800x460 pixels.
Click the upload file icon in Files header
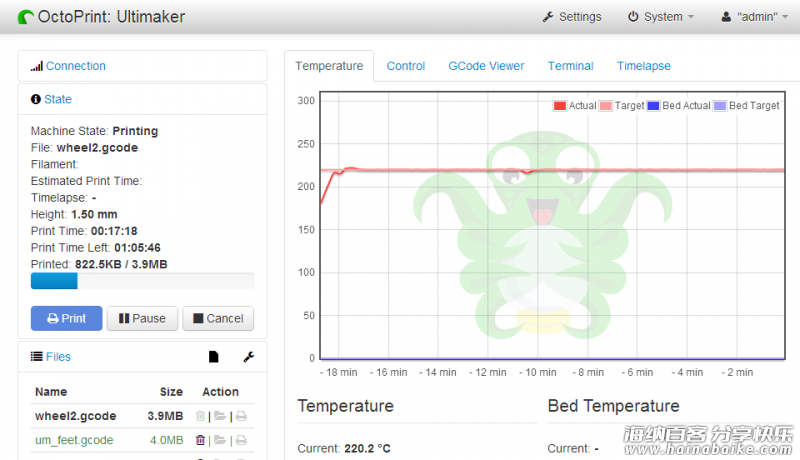214,356
